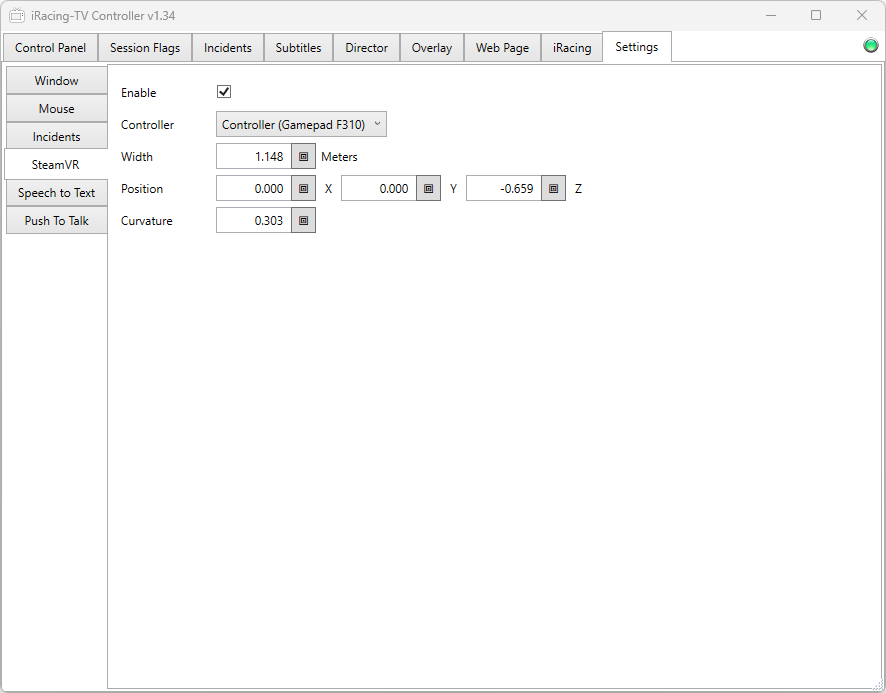Viewport: 886px width, 693px height.
Task: Click the icon button beside the Curvature field
Action: [303, 220]
